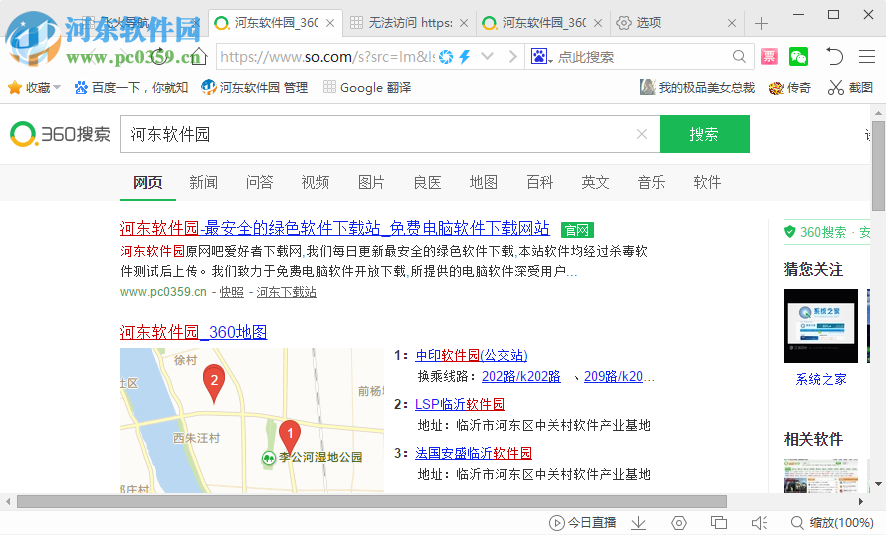Select the 音乐 search tab

(x=652, y=182)
